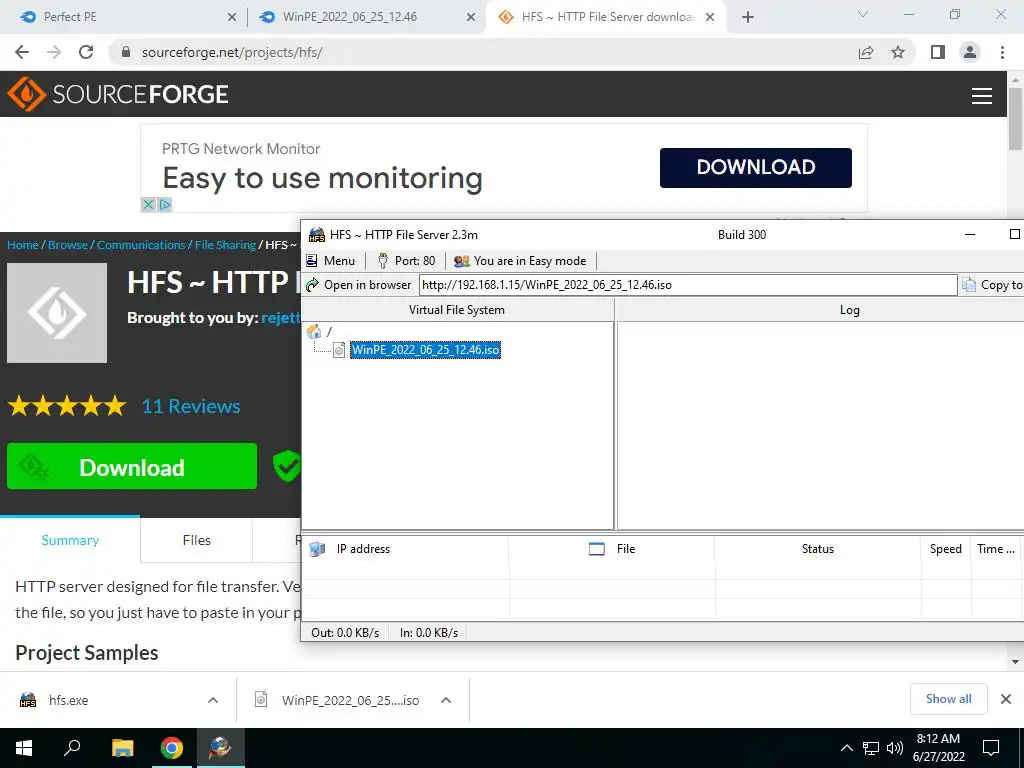This screenshot has height=768, width=1024.
Task: Select WinPE_2022_06_25_12.46.iso in the file tree
Action: (x=425, y=350)
